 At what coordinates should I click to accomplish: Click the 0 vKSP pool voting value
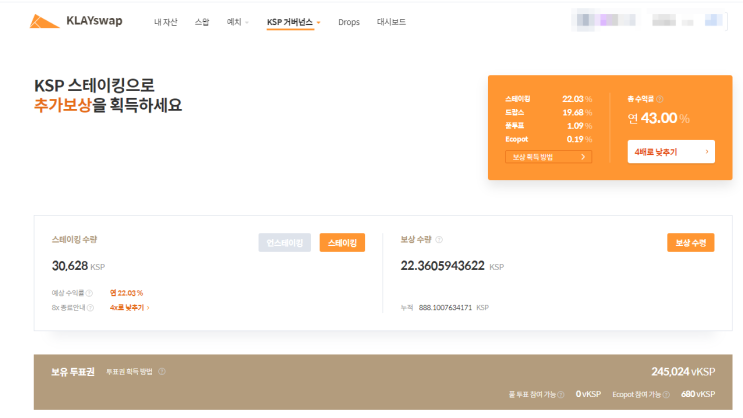[588, 394]
